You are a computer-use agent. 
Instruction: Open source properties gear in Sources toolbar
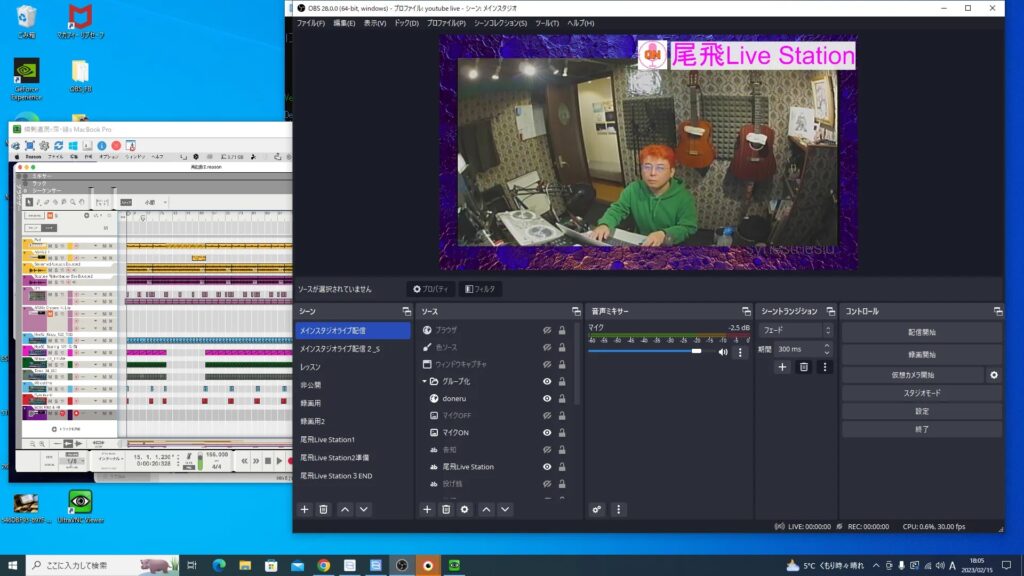465,509
